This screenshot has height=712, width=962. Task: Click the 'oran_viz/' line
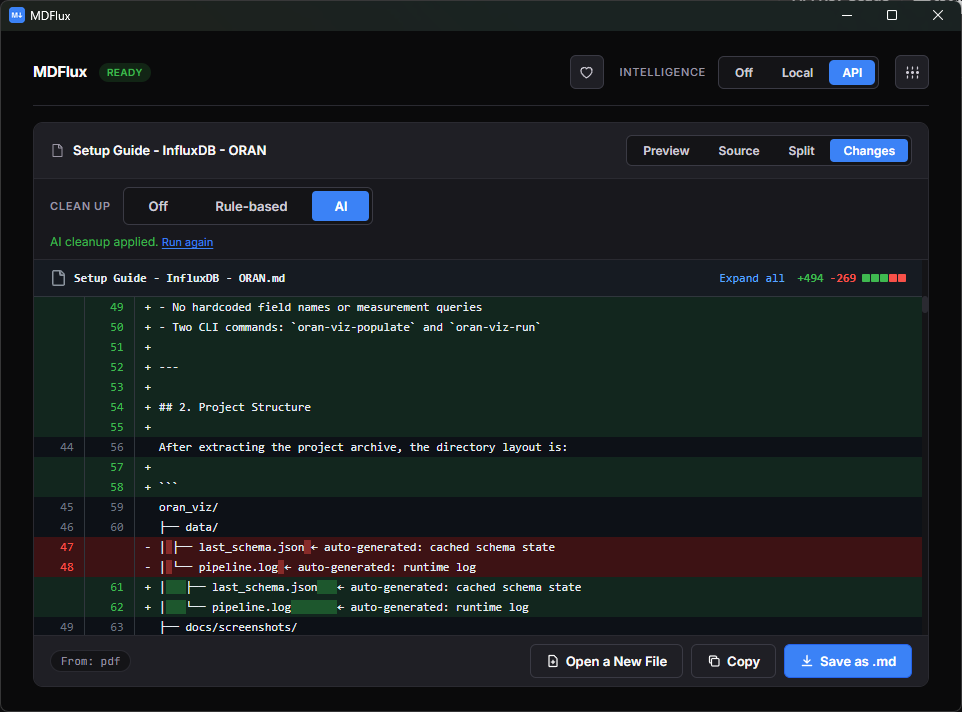pos(478,507)
